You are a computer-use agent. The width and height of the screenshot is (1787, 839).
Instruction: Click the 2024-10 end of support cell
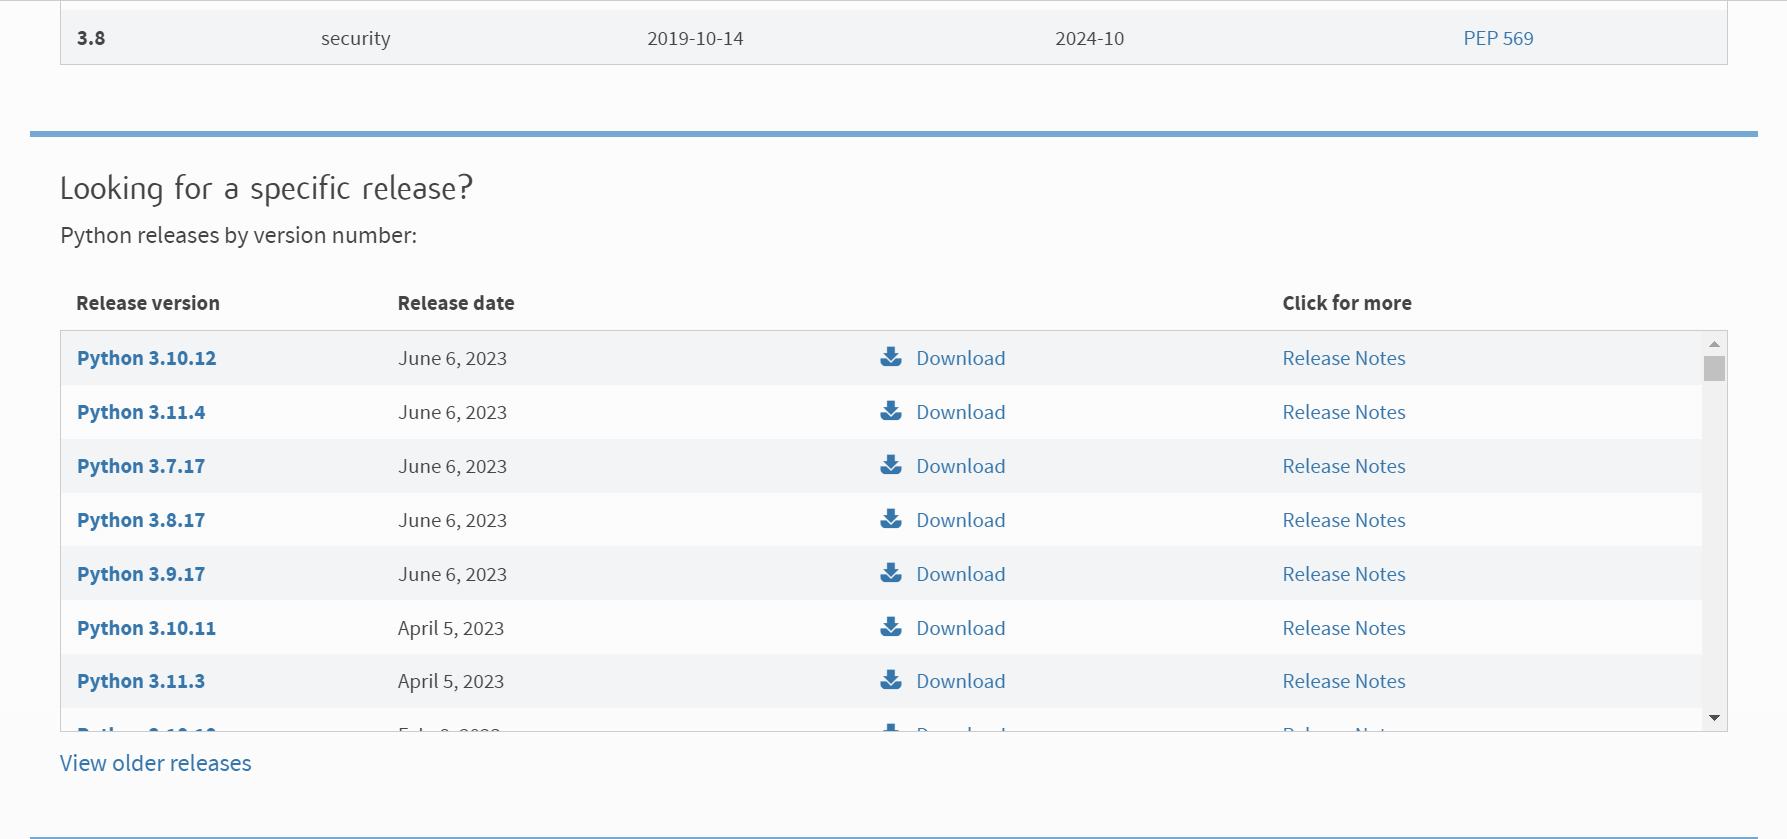pyautogui.click(x=1090, y=38)
